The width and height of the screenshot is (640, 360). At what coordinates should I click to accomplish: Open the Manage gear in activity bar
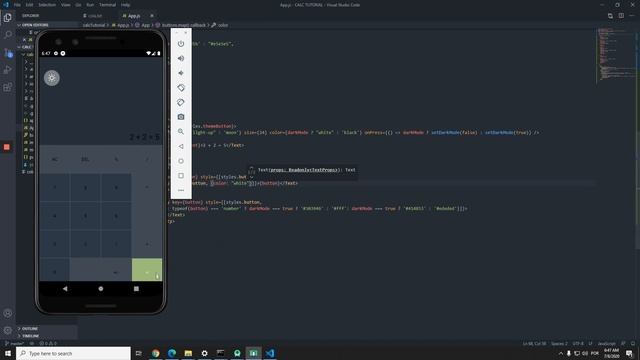(7, 330)
